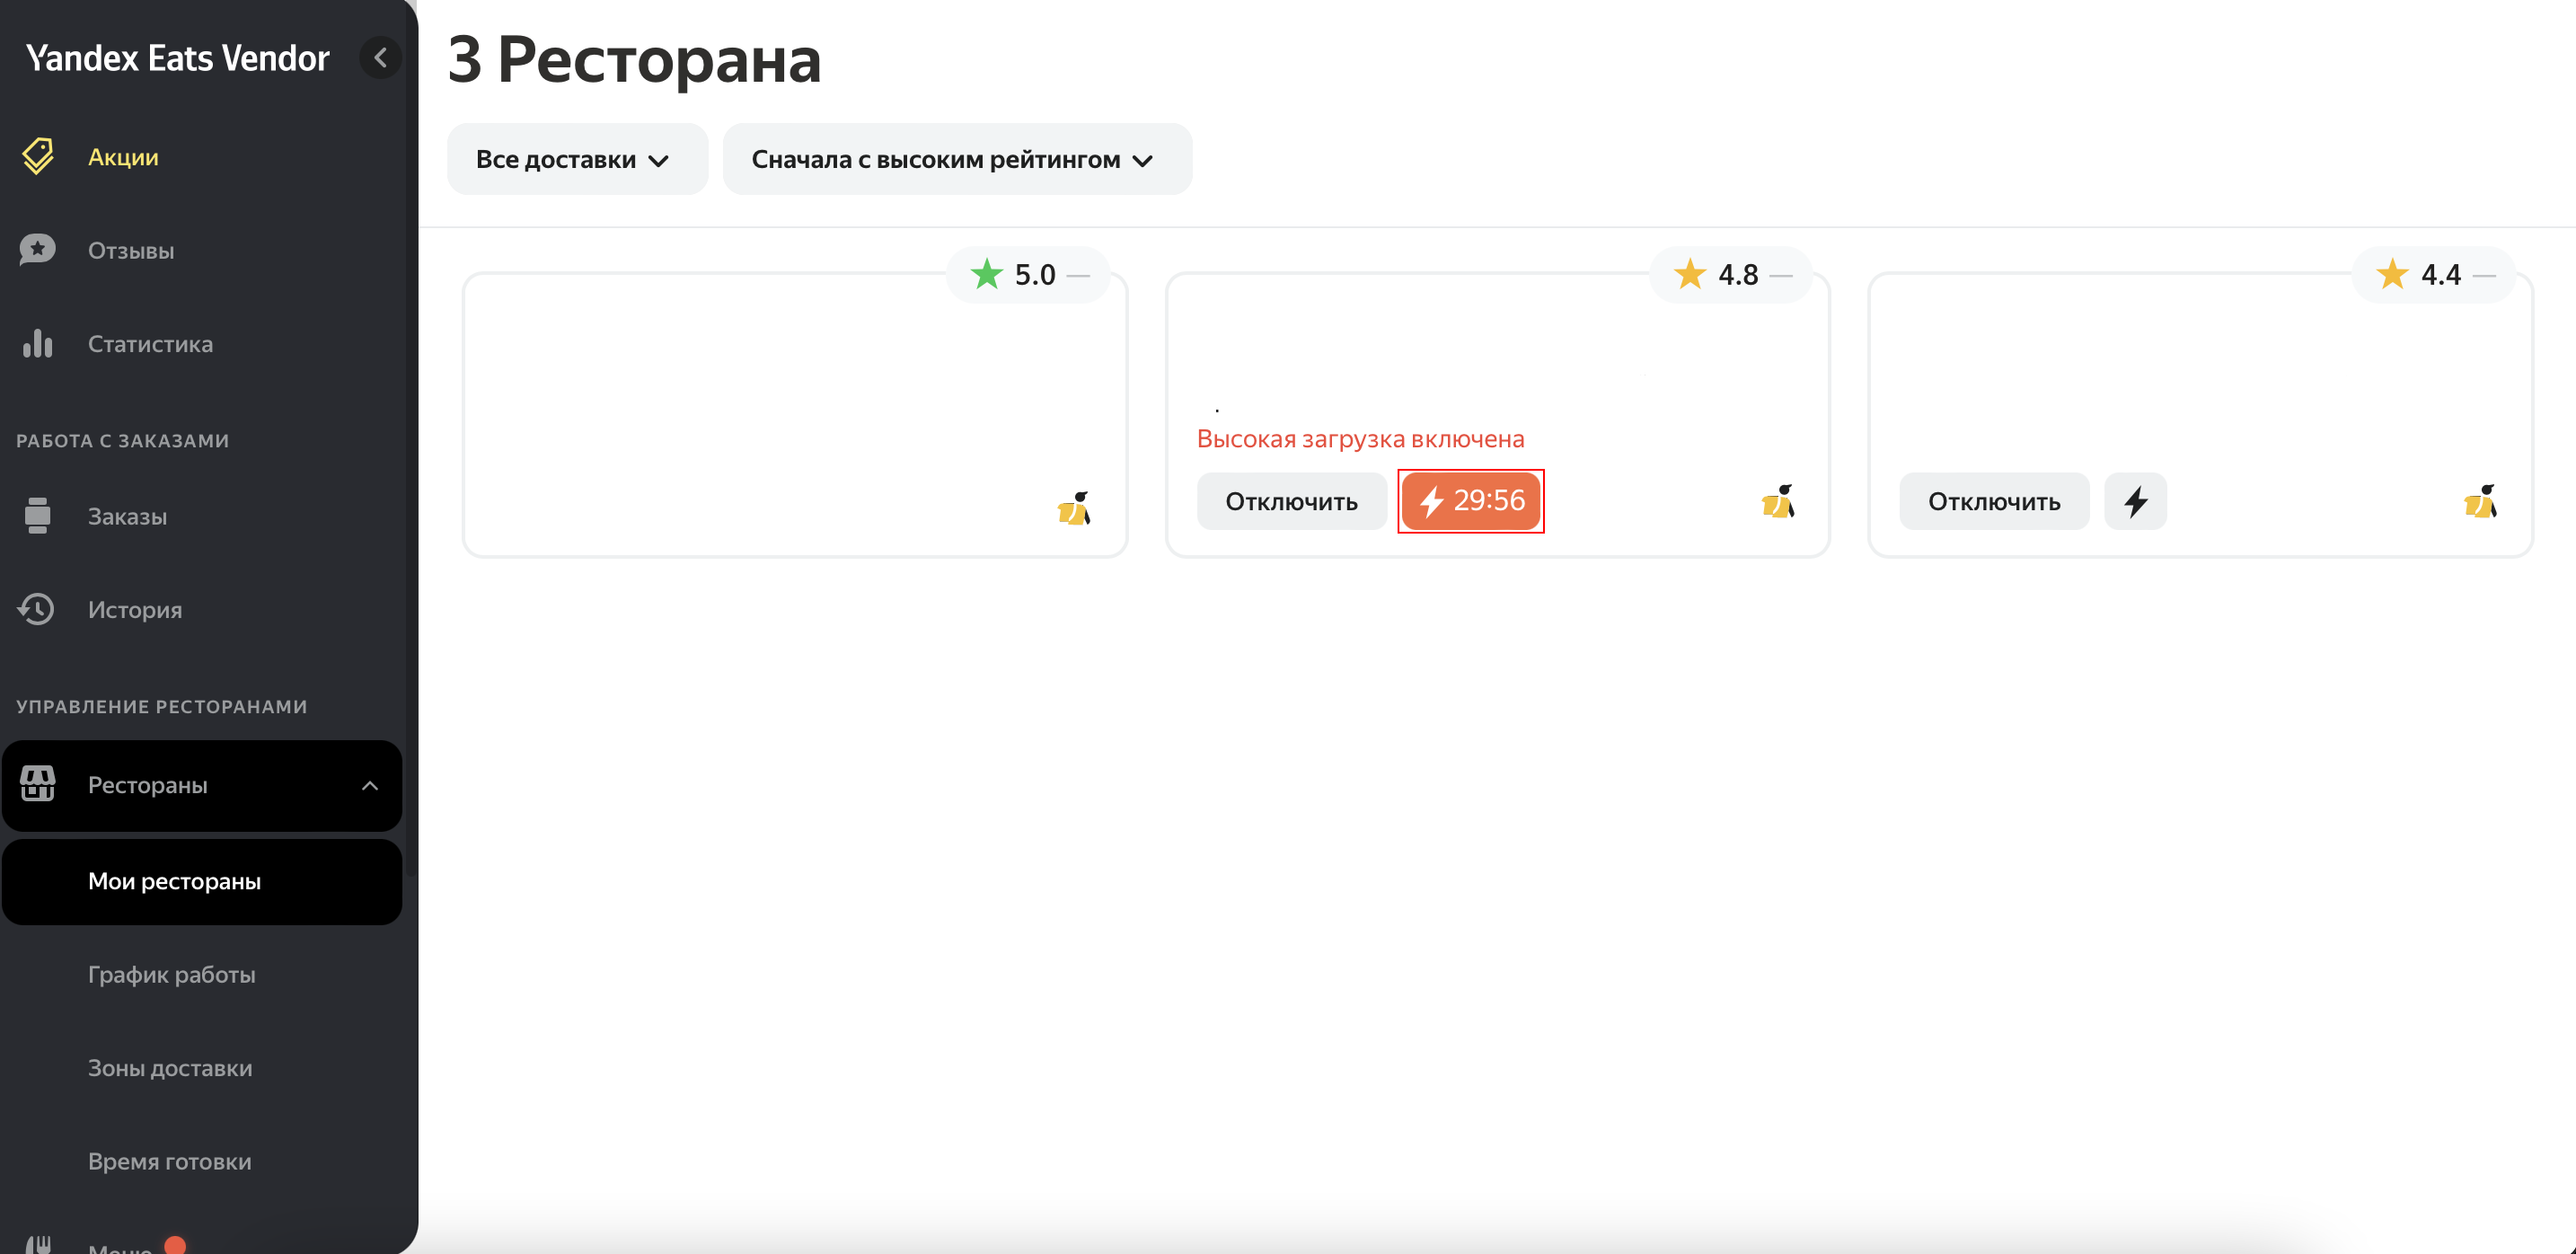Enable high load lightning on 4.4 restaurant
The height and width of the screenshot is (1254, 2576).
tap(2135, 501)
